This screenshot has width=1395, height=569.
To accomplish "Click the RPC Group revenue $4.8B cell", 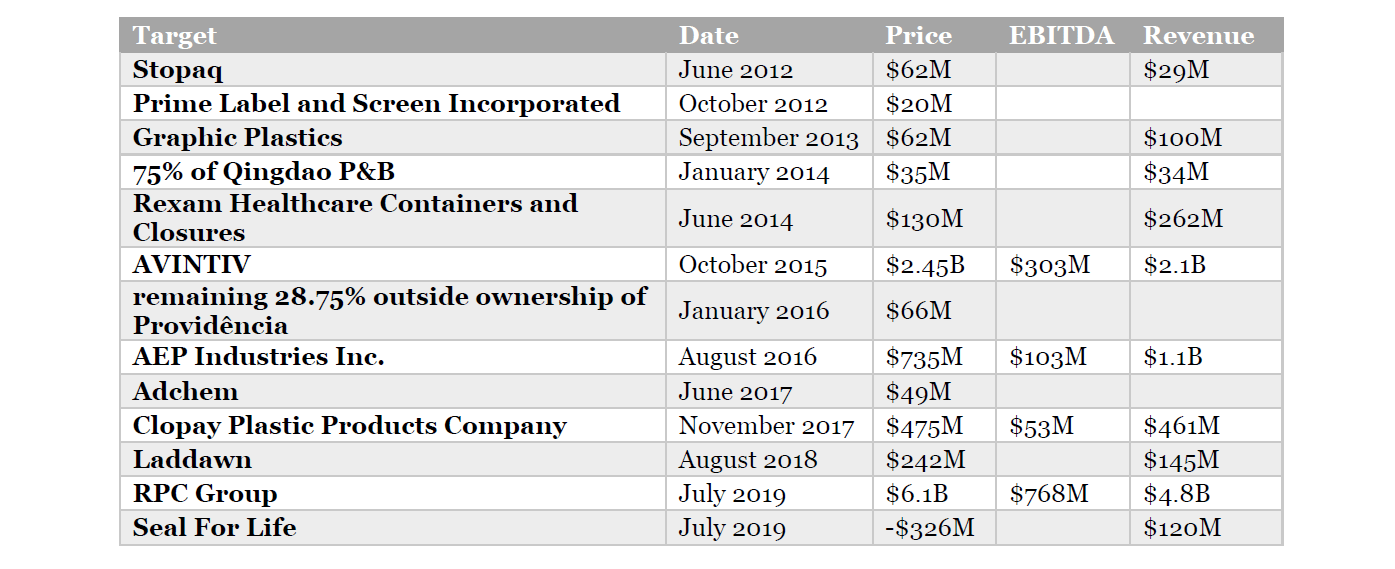I will tap(1176, 494).
